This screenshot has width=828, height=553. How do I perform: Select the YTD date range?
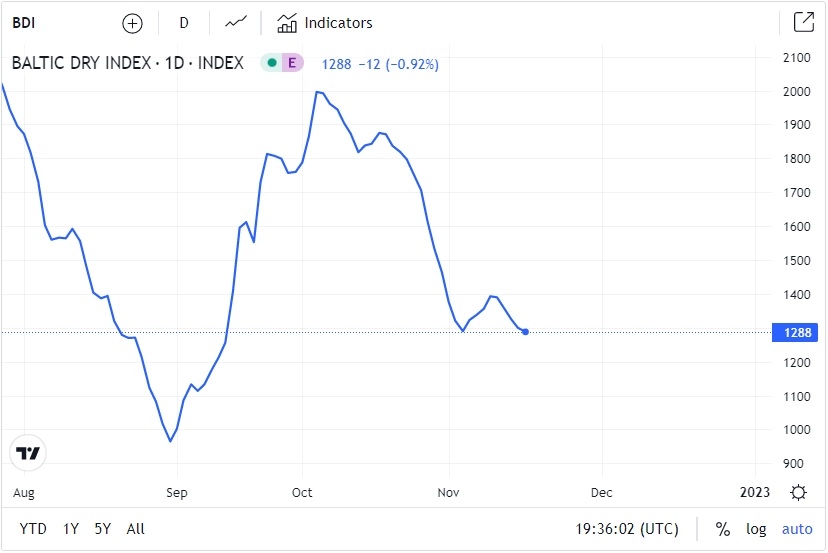[x=33, y=529]
